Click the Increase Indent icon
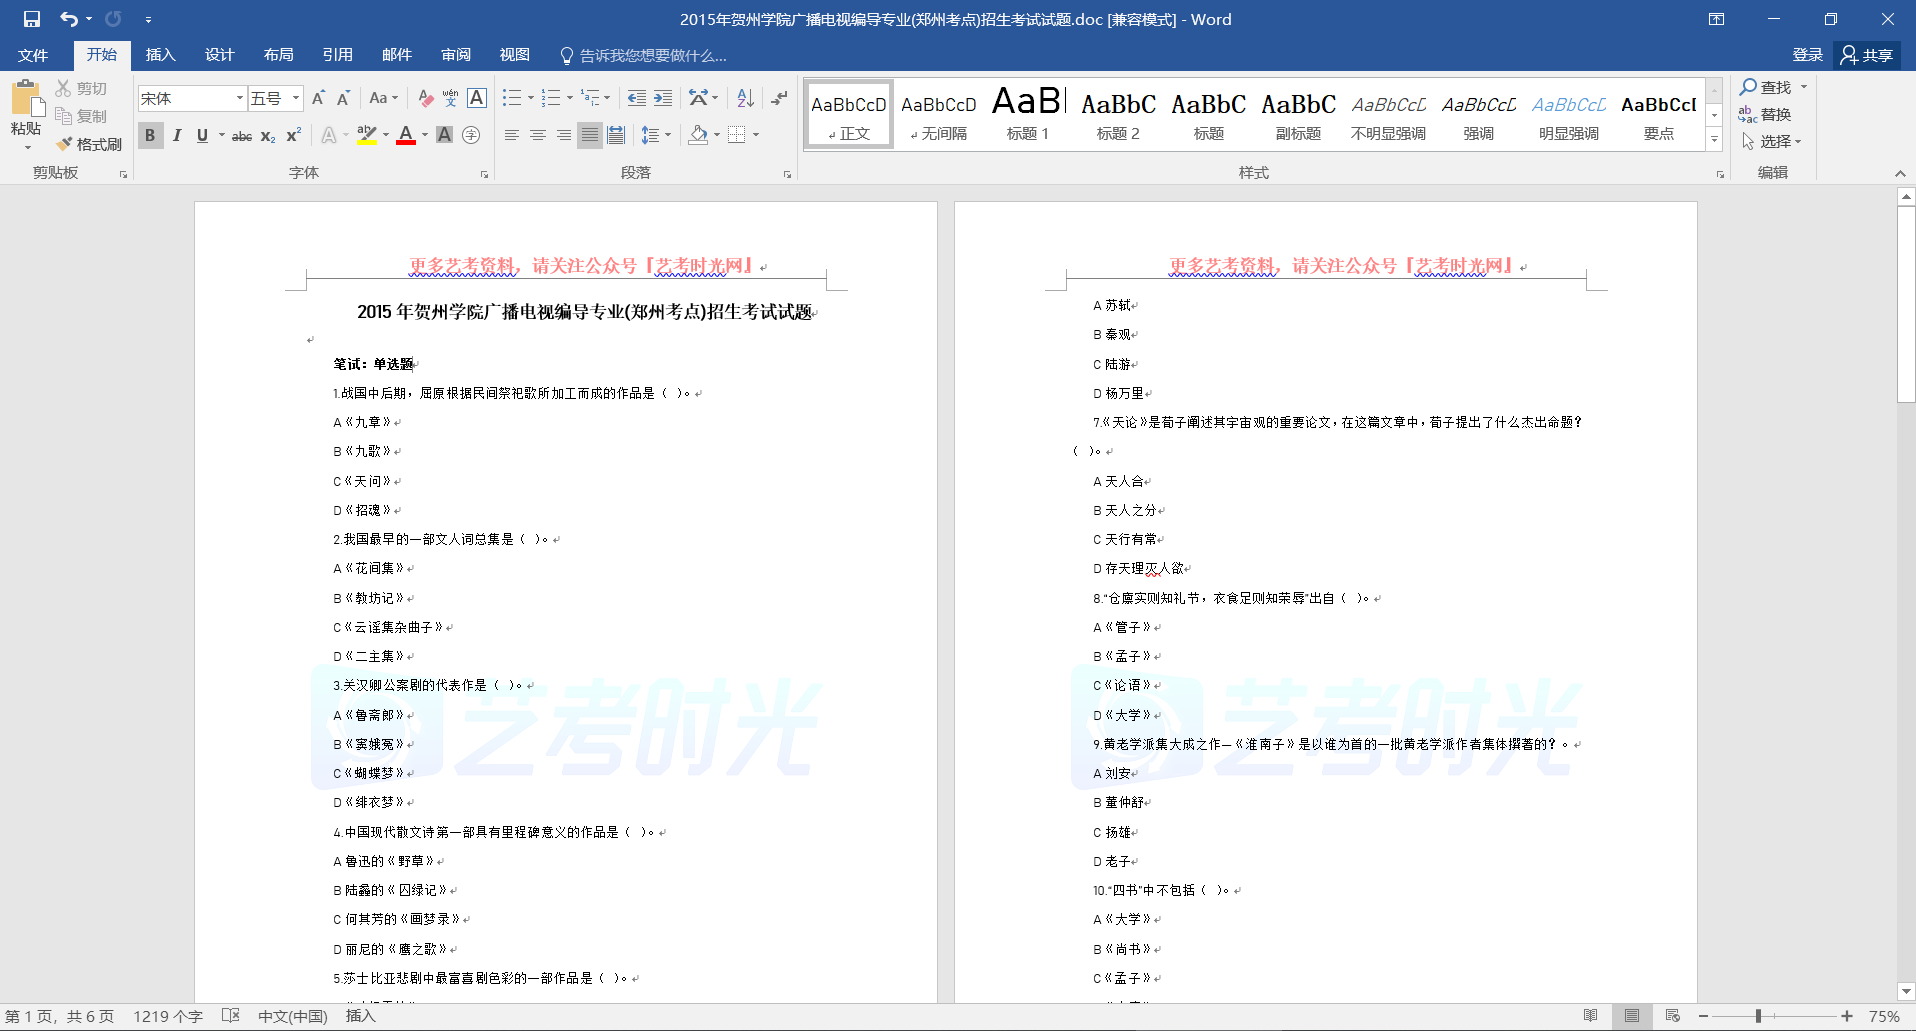Screen dimensions: 1916x1031 pos(663,98)
